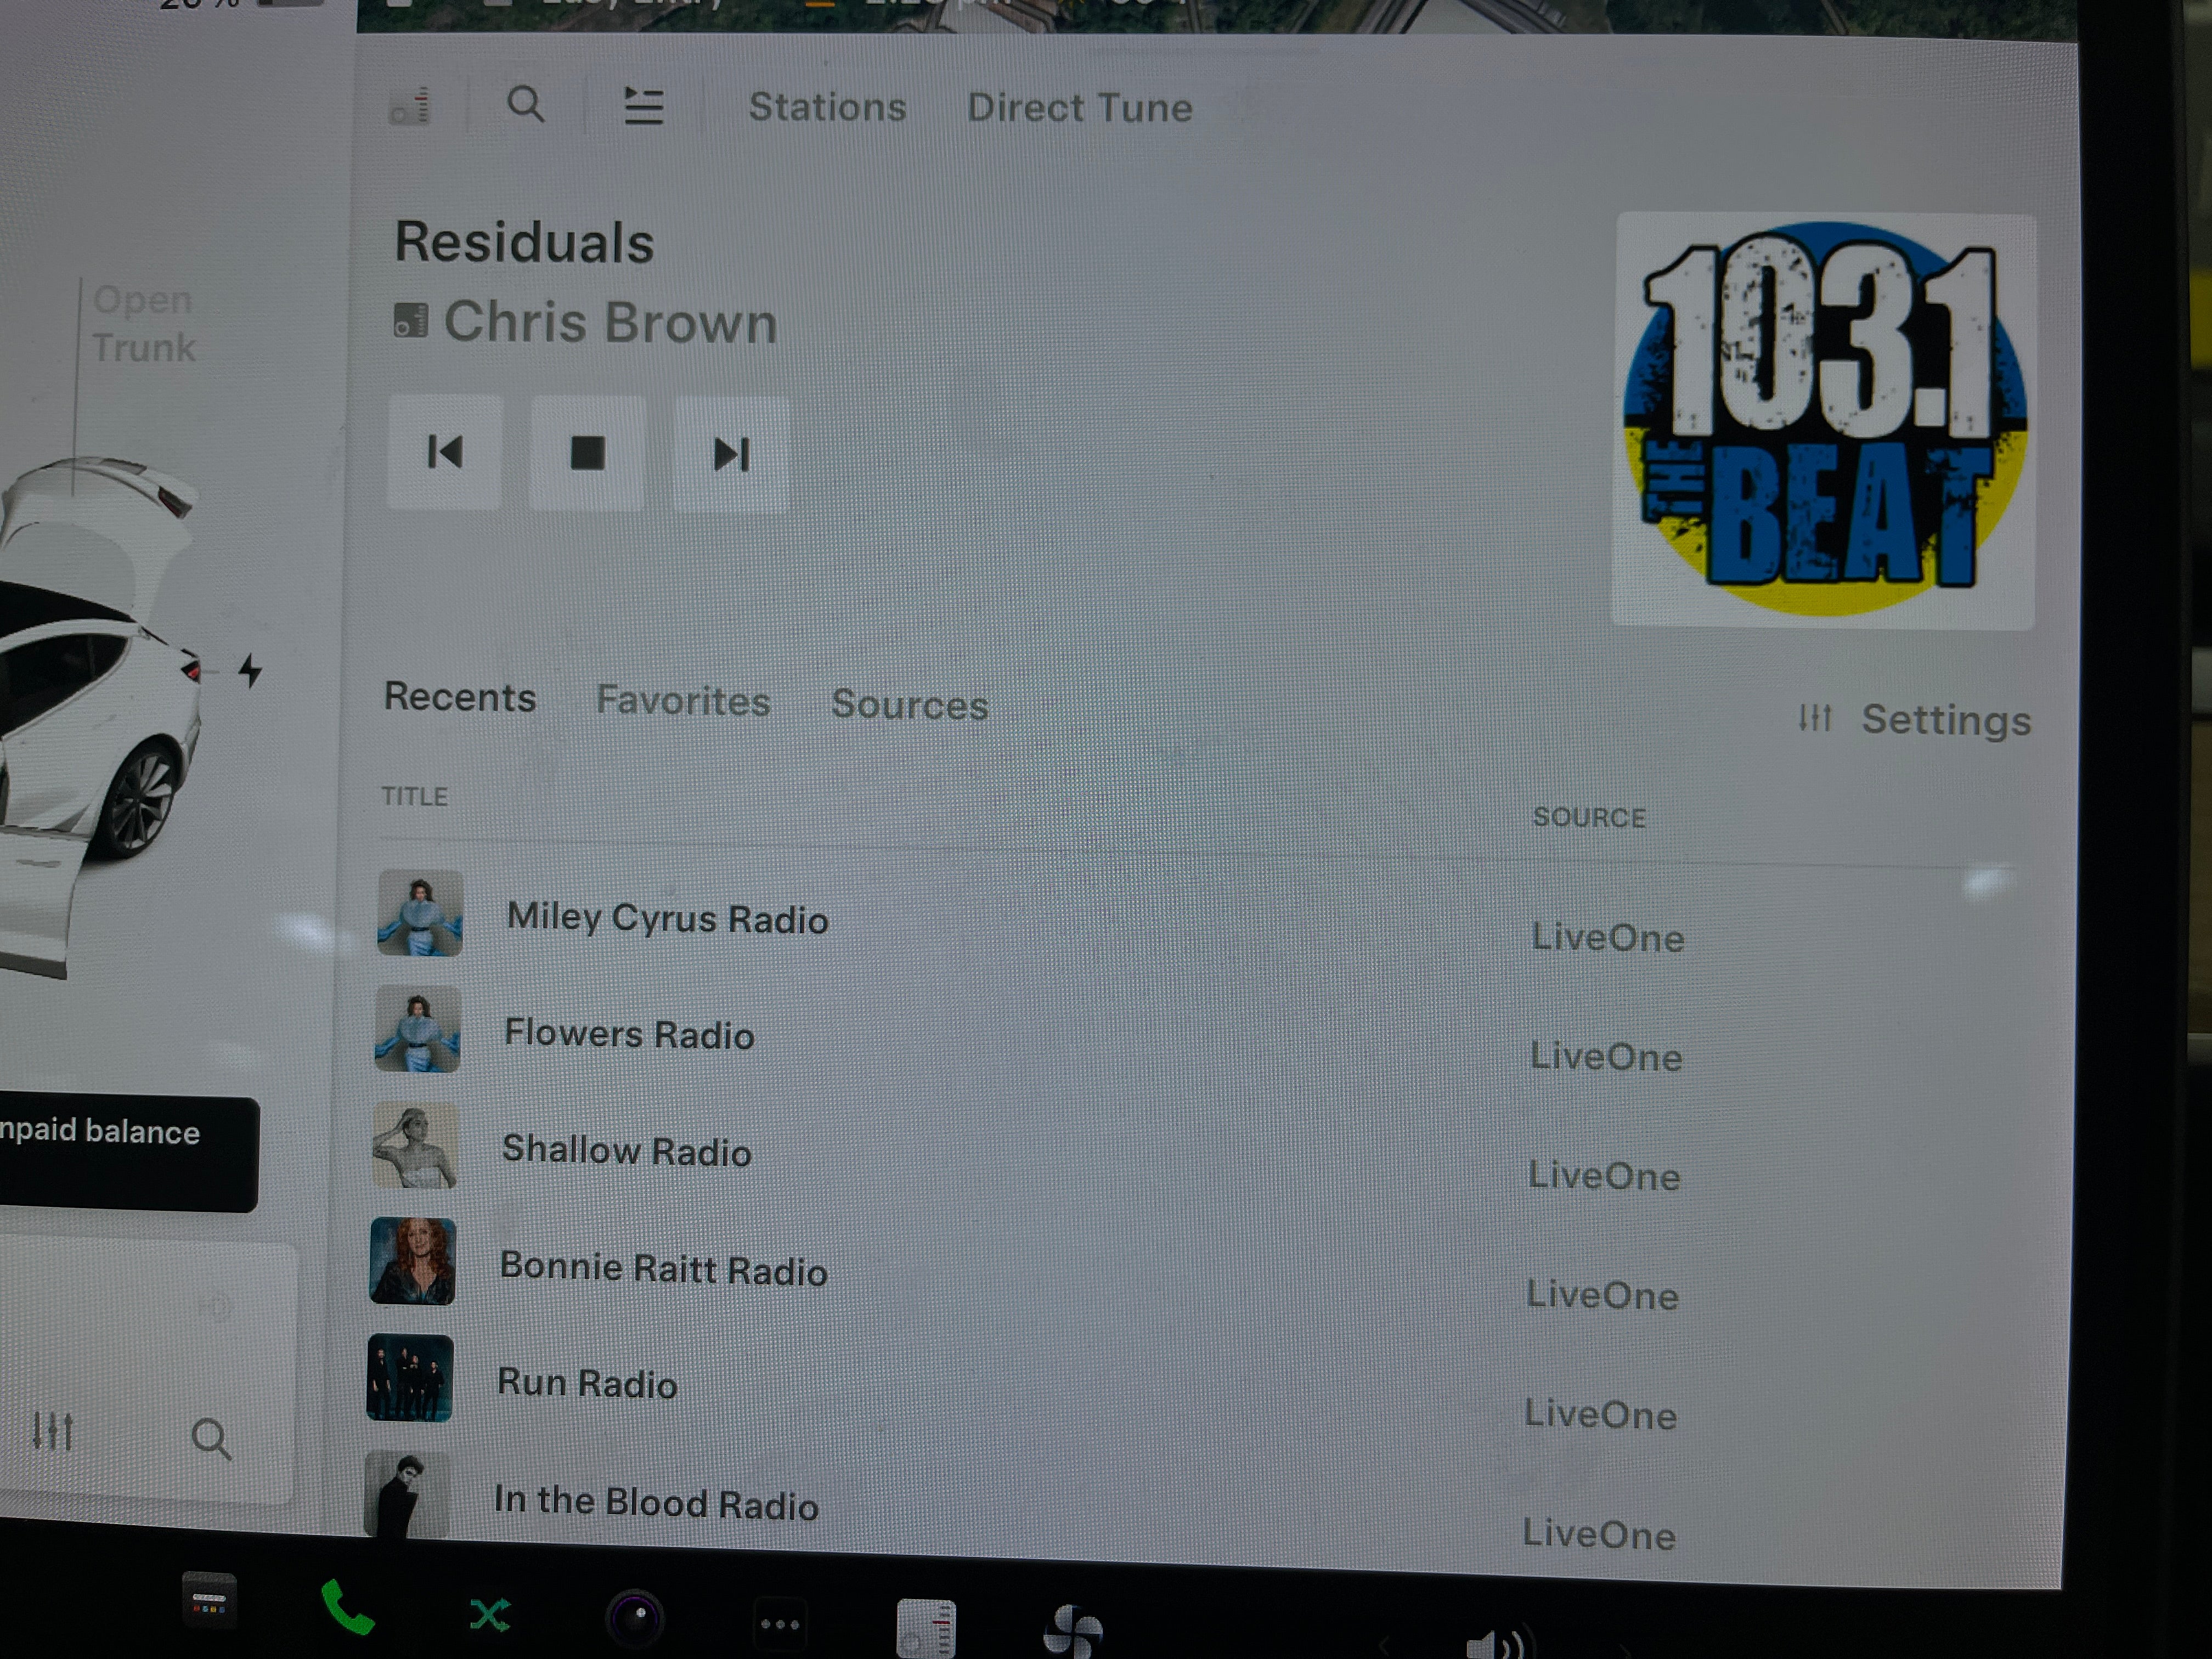2212x1659 pixels.
Task: Sort by the SOURCE column header
Action: (x=1589, y=818)
